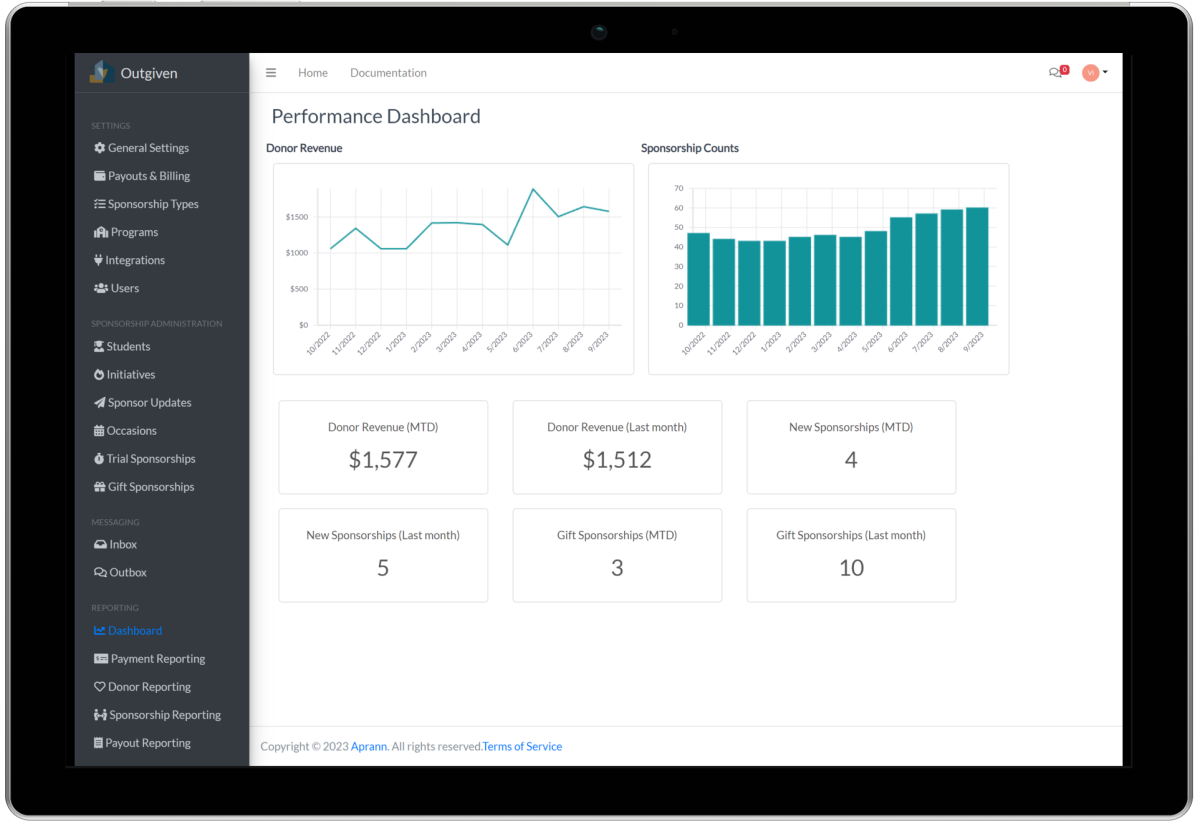Click the Sponsorship Types list icon
Screen dimensions: 1200x822
click(x=99, y=204)
